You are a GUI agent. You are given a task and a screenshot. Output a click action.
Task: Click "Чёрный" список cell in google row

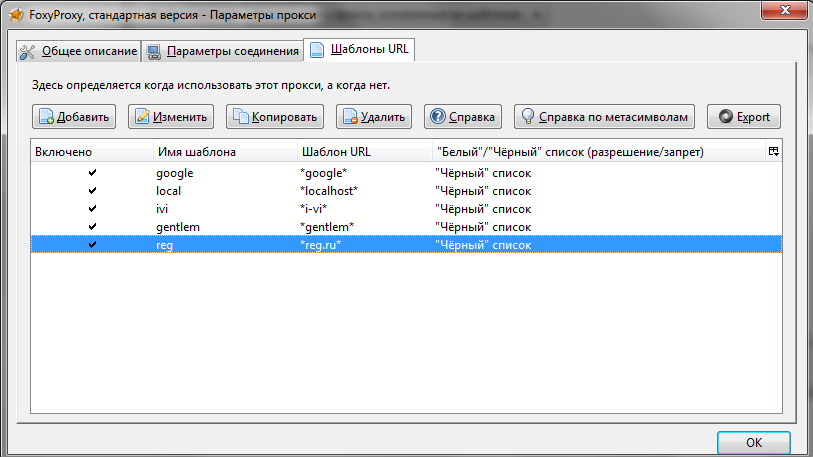pos(483,173)
